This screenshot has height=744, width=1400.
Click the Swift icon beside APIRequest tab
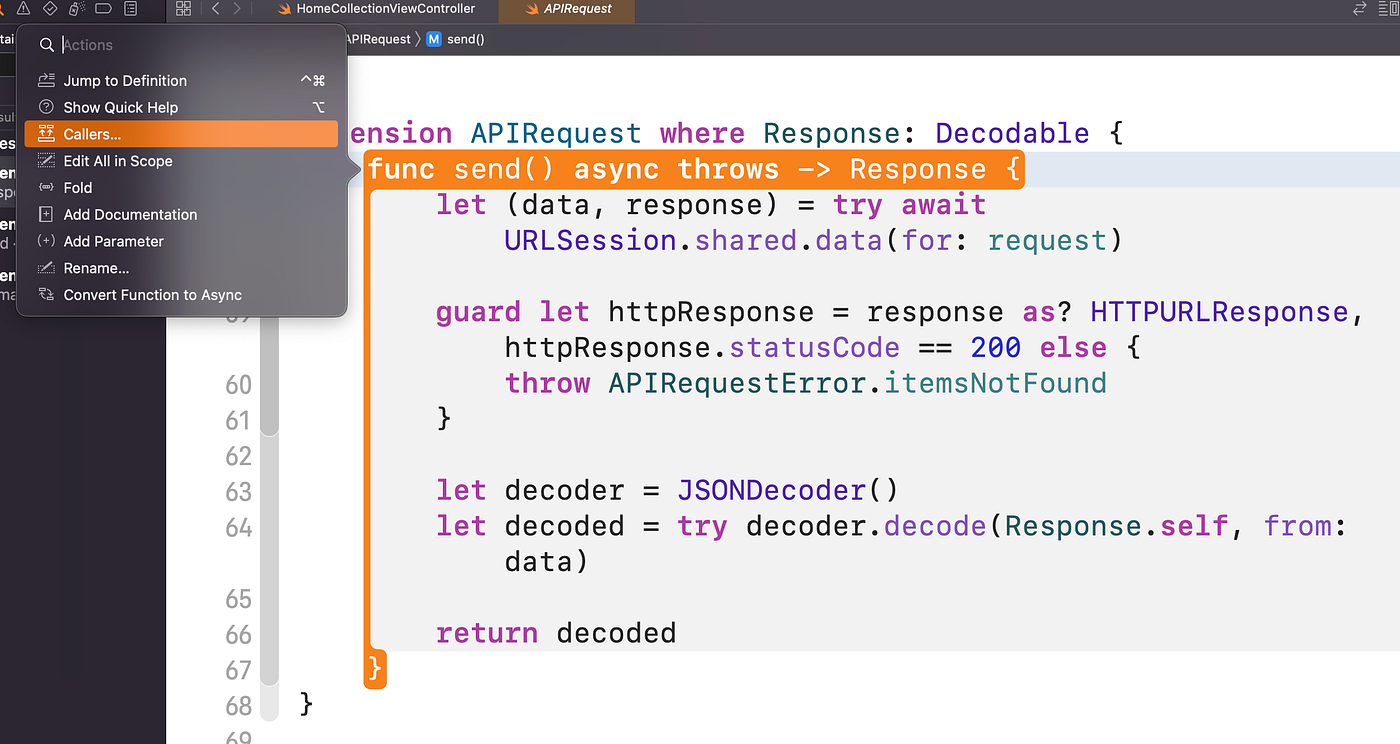(531, 9)
